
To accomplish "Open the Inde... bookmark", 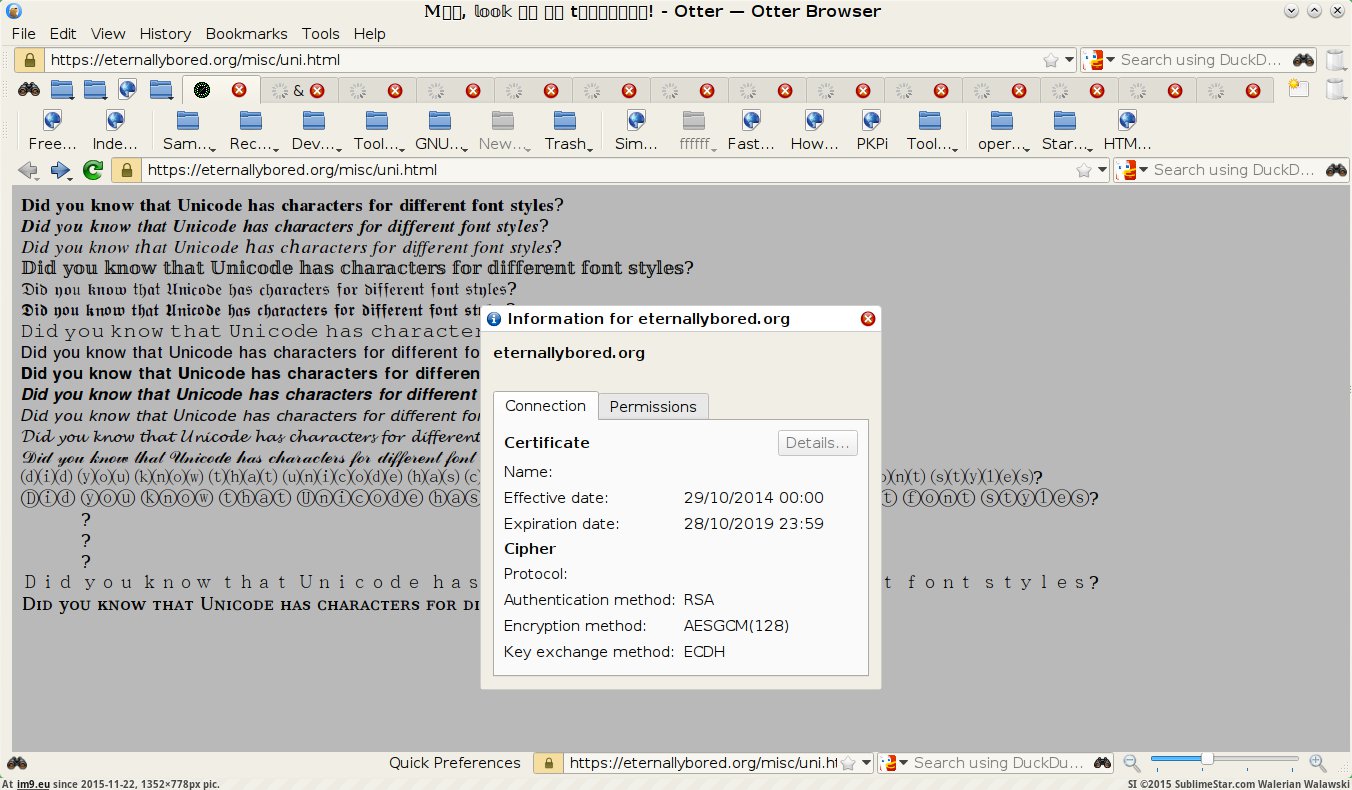I will coord(115,131).
